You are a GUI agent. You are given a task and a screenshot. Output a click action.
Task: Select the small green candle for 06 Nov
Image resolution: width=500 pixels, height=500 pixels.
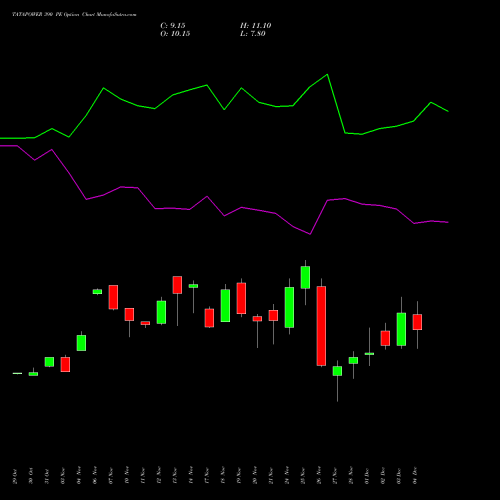point(97,292)
